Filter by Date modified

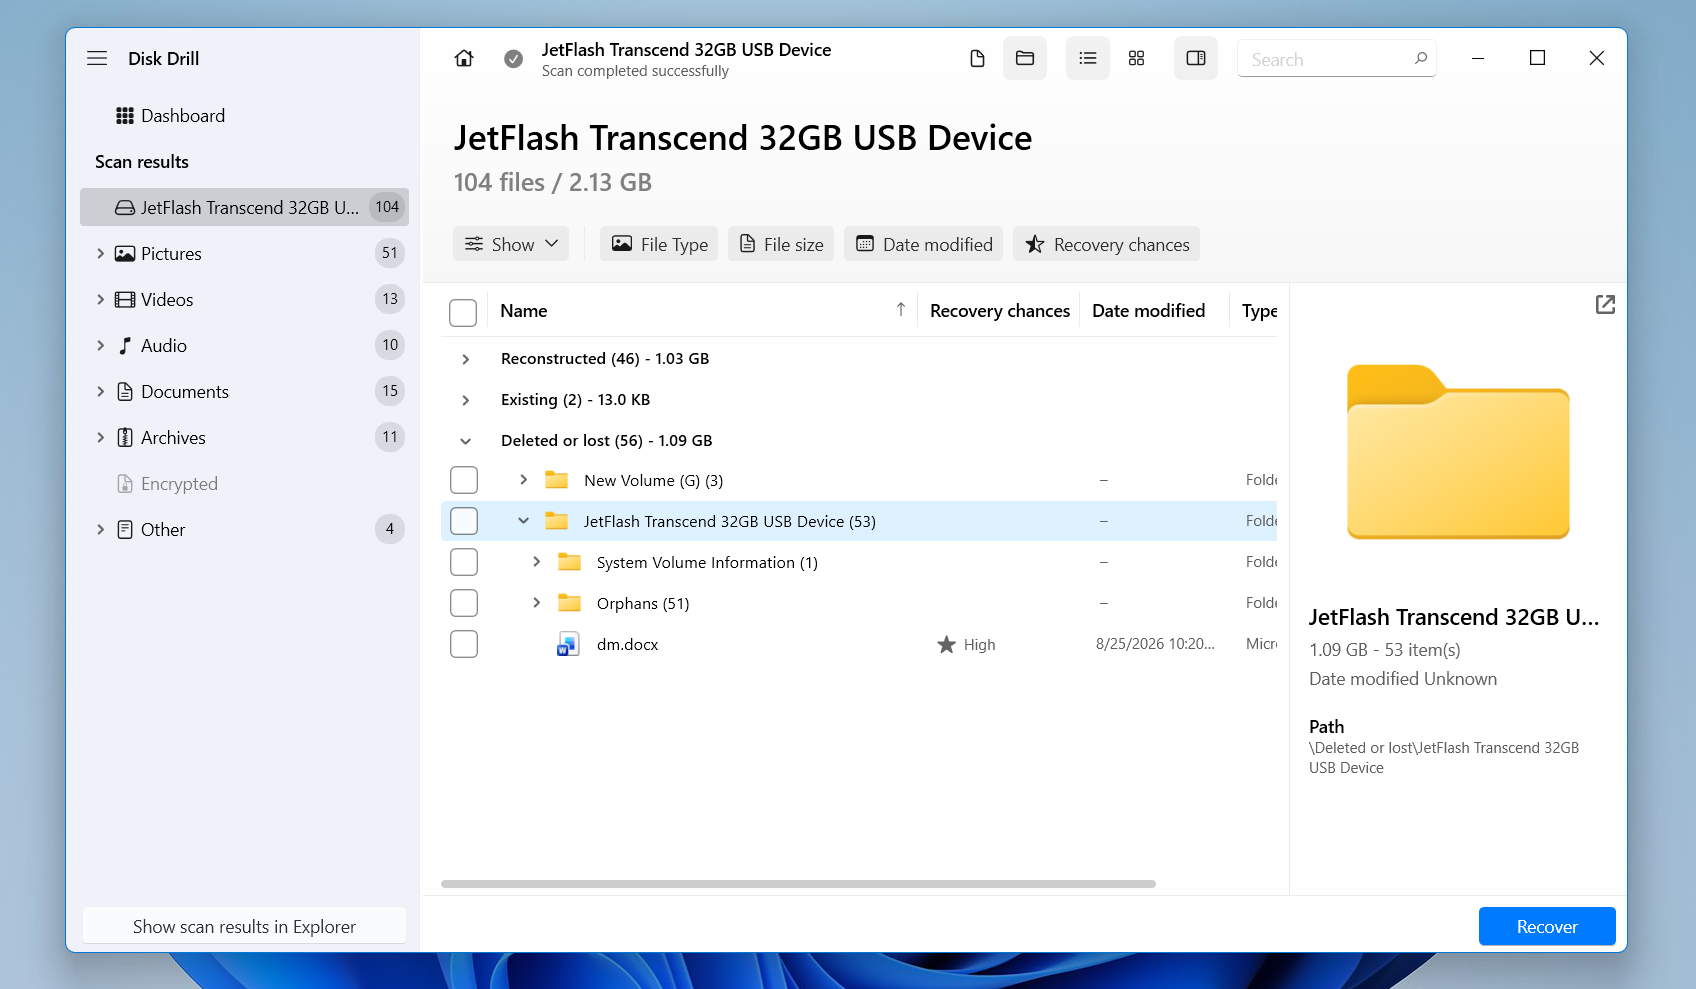[x=924, y=244]
